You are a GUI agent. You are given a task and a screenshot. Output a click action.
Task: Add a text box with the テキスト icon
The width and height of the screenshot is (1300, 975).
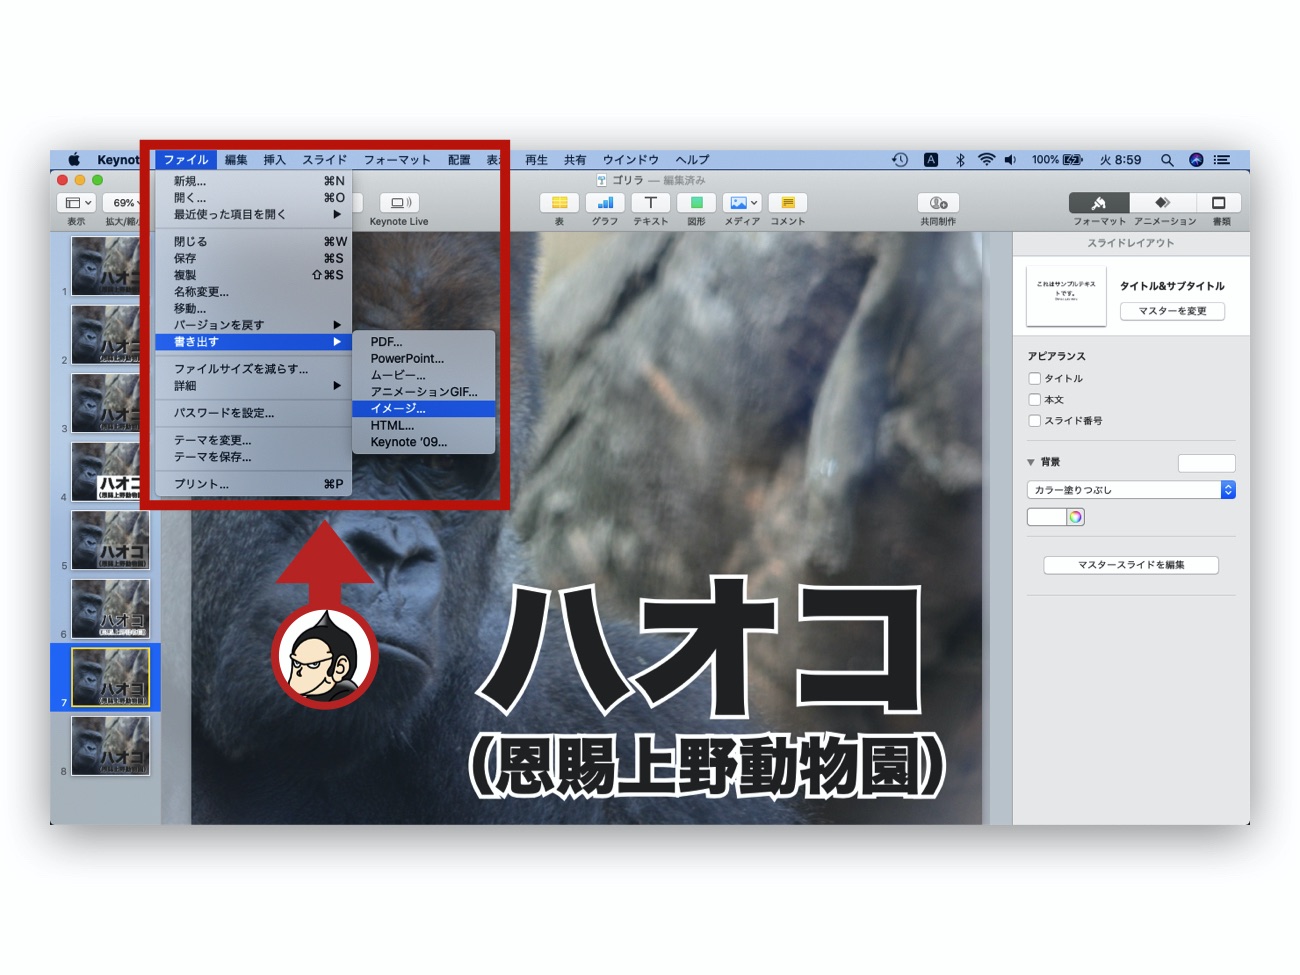coord(650,203)
